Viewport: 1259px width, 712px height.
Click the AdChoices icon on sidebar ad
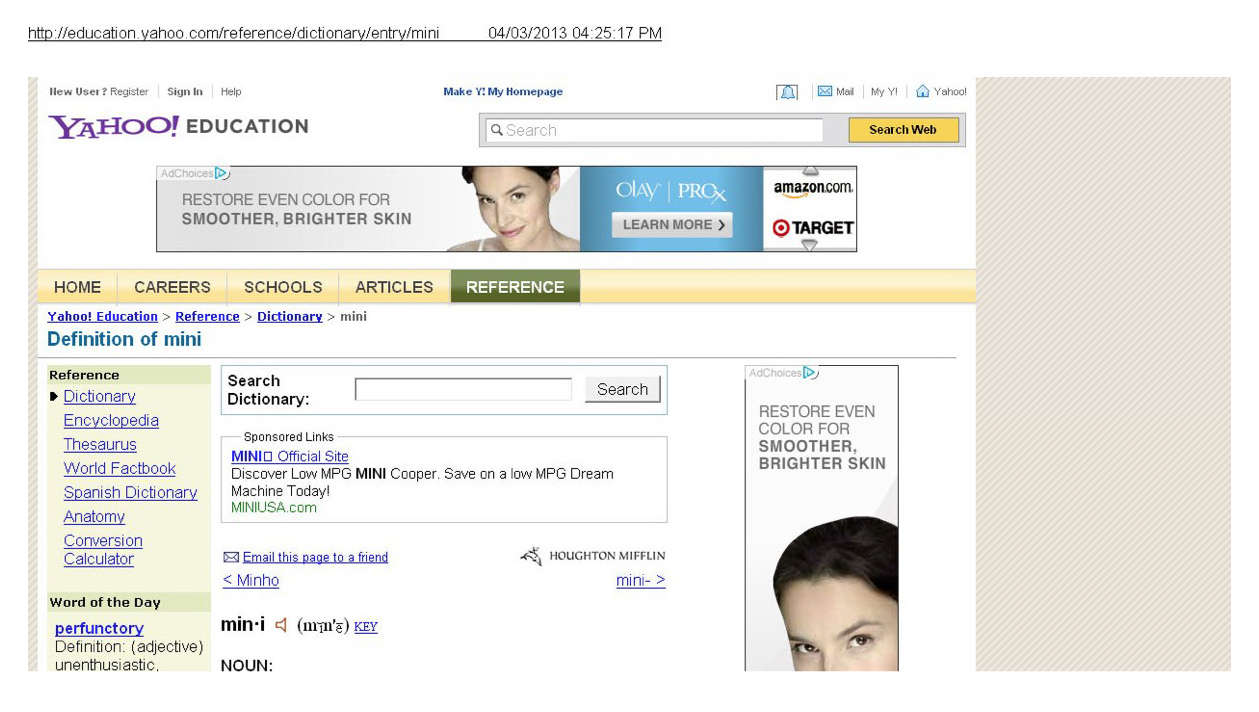pyautogui.click(x=811, y=373)
